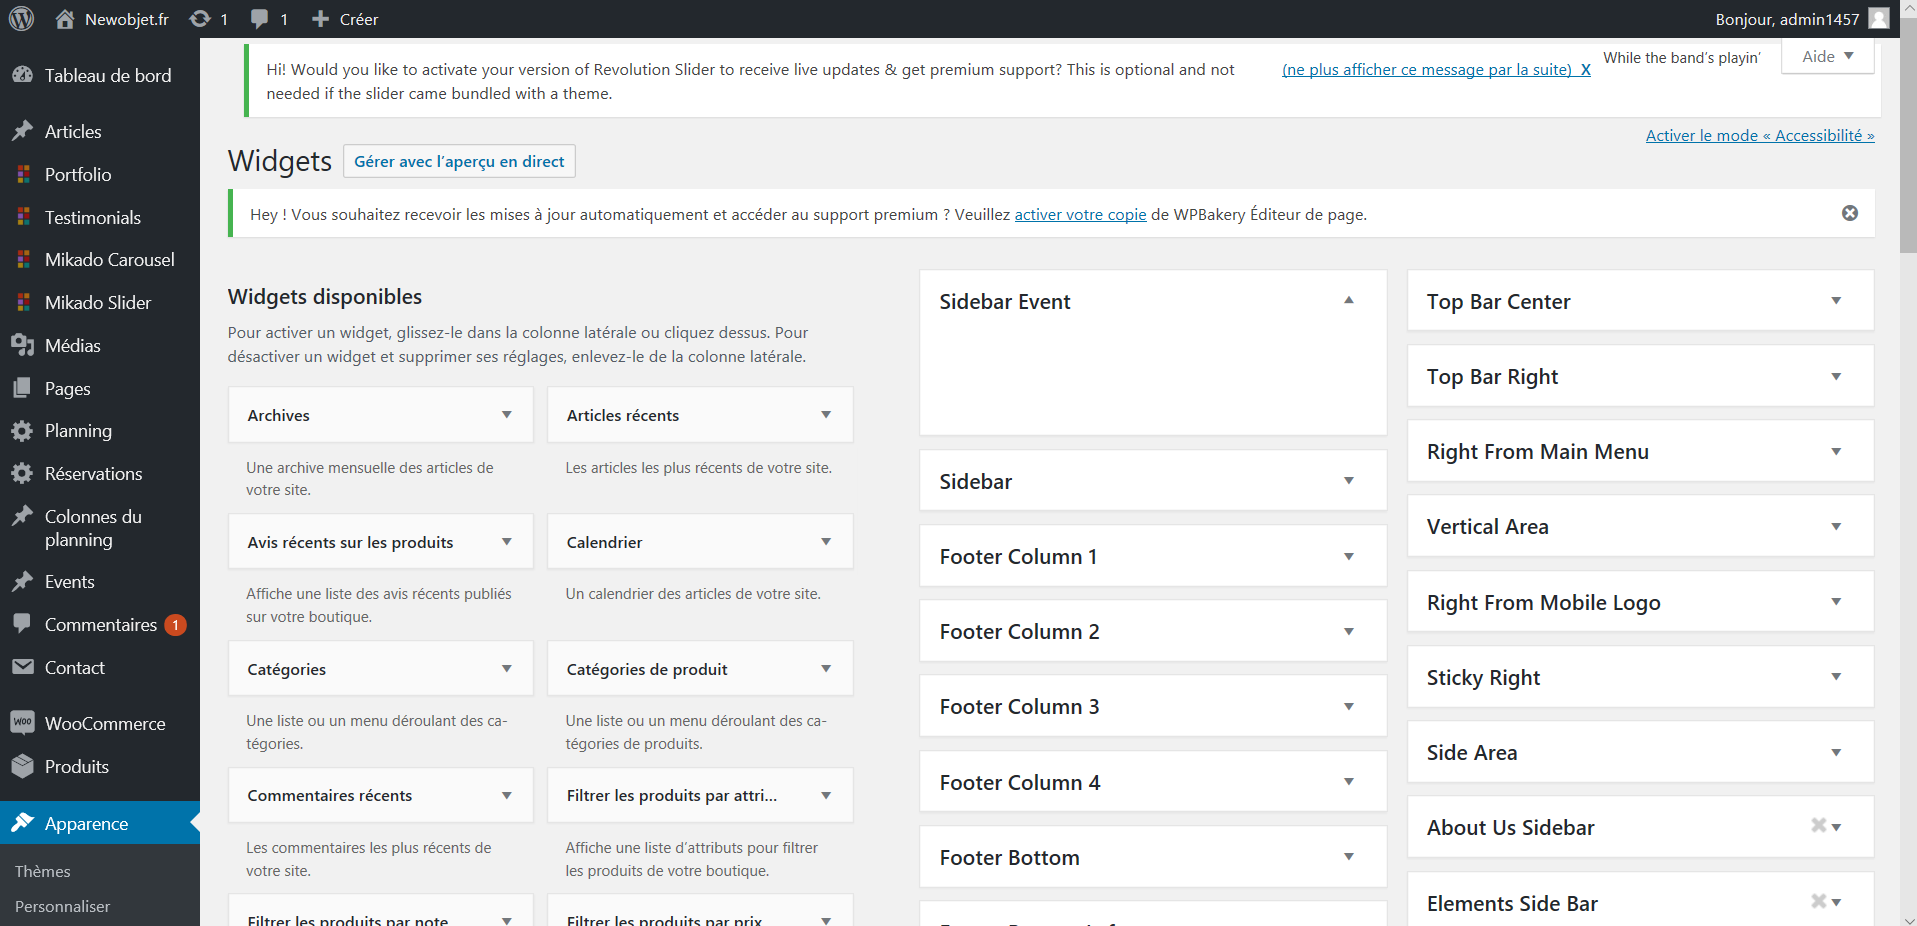The width and height of the screenshot is (1917, 926).
Task: Collapse the Sidebar Event widget area
Action: tap(1348, 300)
